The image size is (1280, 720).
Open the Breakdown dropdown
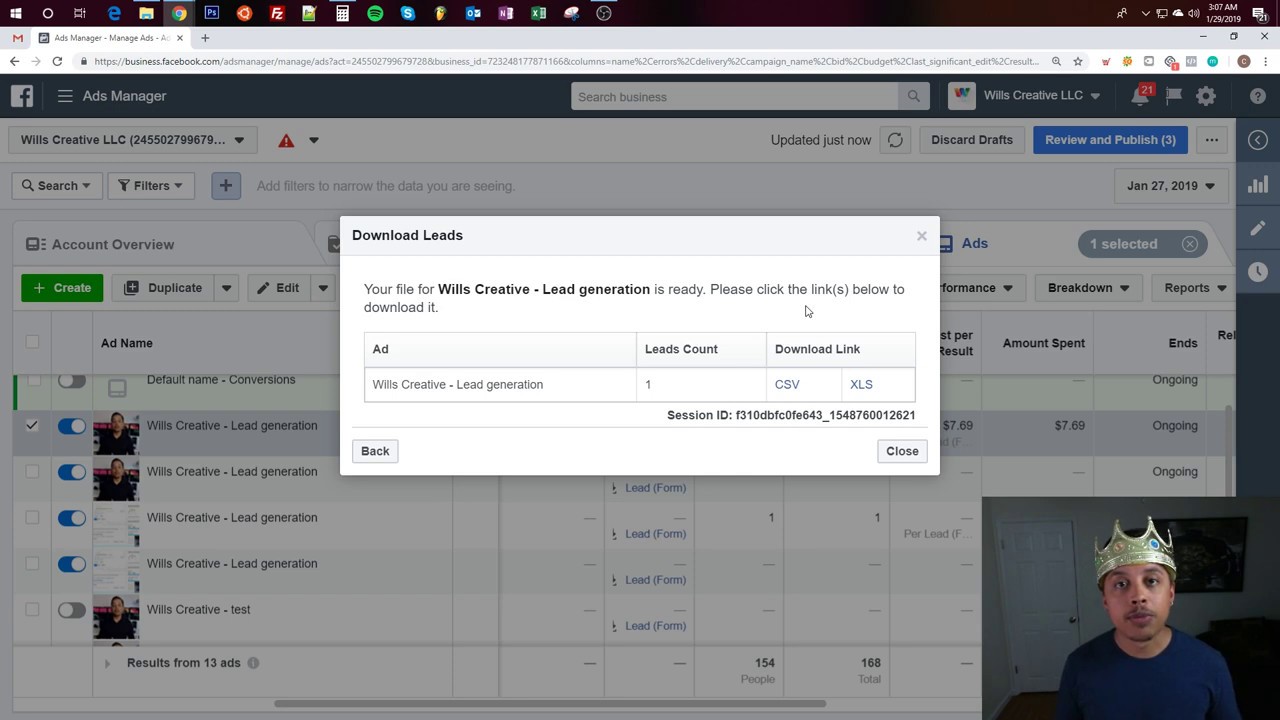point(1088,288)
